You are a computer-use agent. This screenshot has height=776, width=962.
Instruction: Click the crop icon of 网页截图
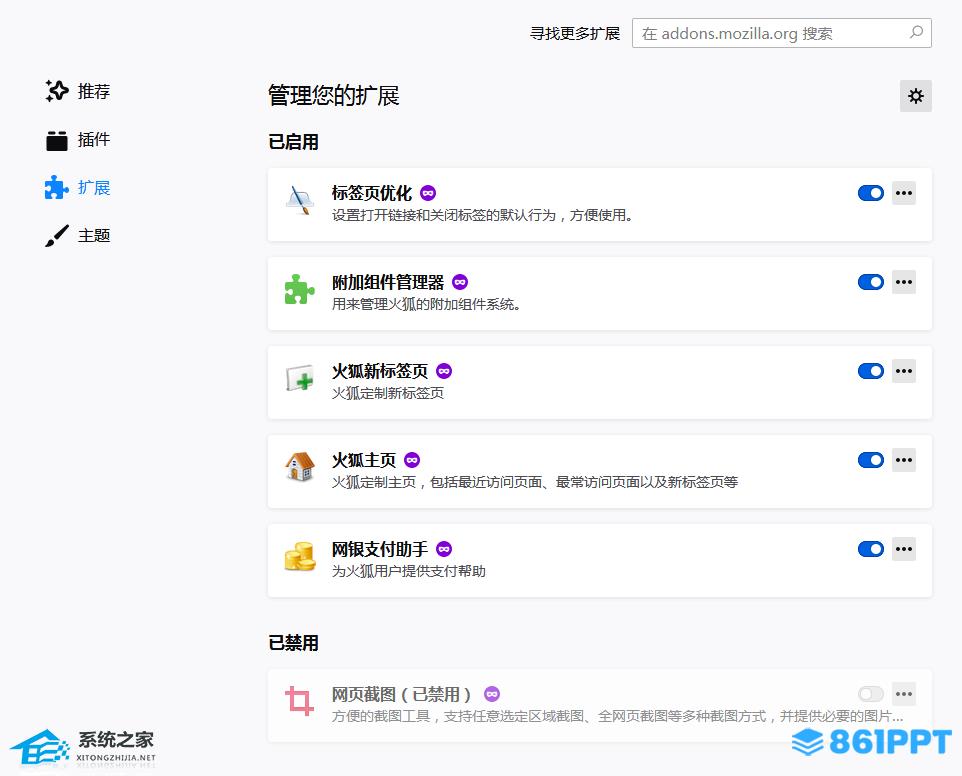(299, 701)
